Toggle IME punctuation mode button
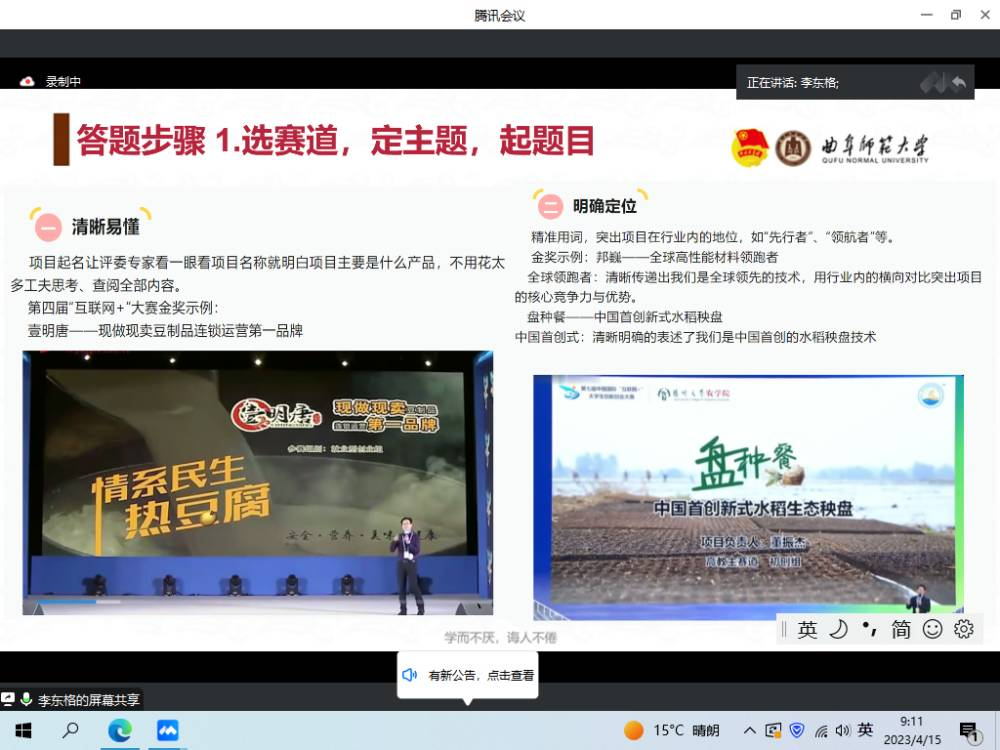 tap(869, 629)
